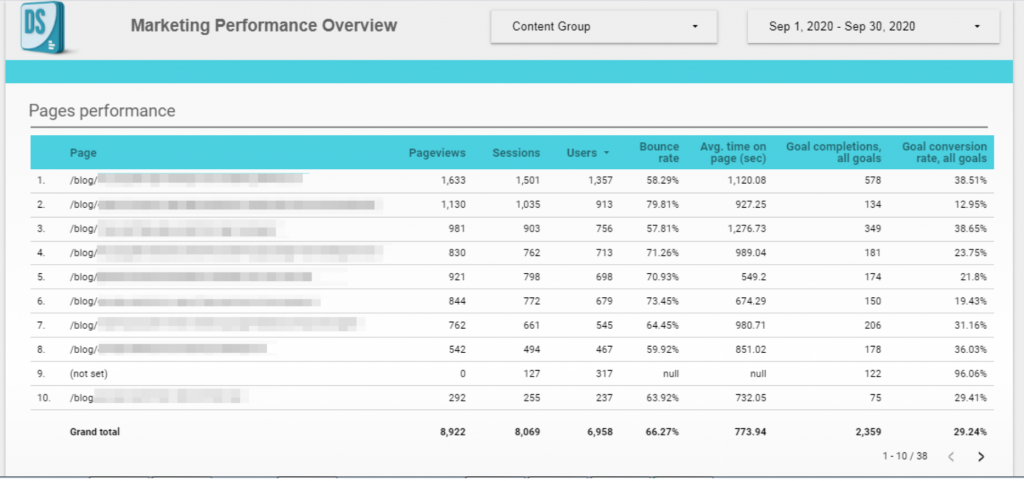The width and height of the screenshot is (1024, 481).
Task: Click row number 5 blog page link
Action: (190, 277)
